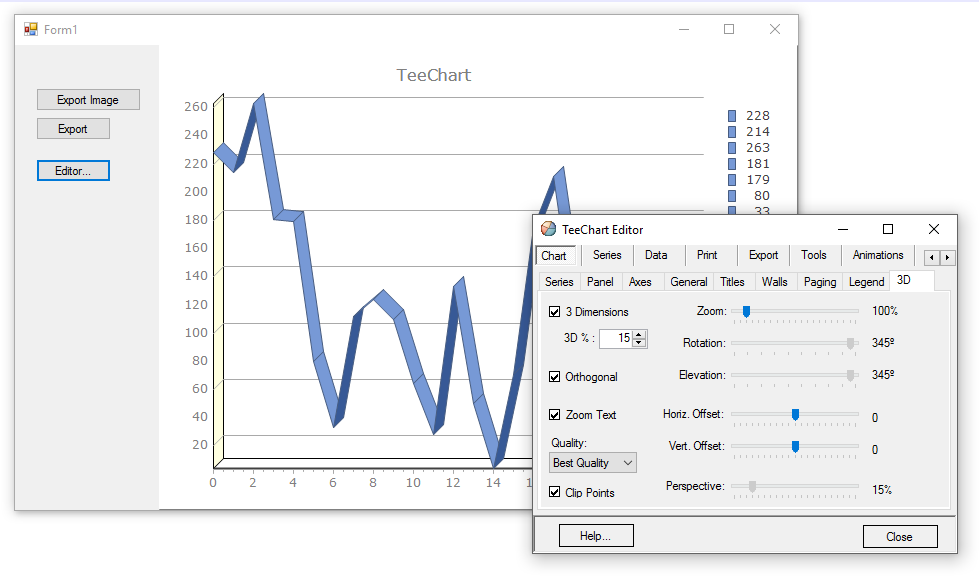
Task: Open the Paging sub-tab
Action: click(x=820, y=282)
